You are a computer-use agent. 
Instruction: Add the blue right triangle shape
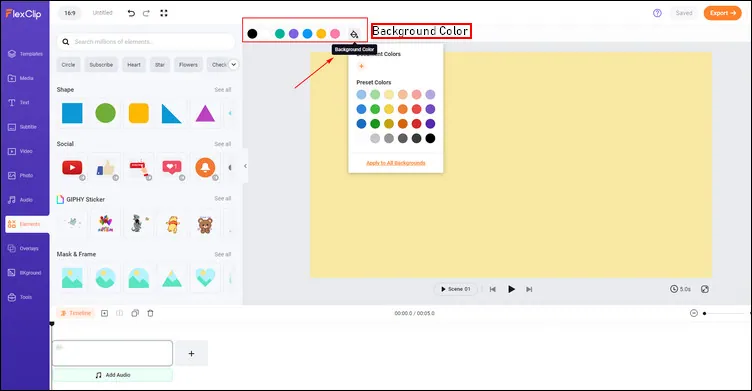pos(172,114)
